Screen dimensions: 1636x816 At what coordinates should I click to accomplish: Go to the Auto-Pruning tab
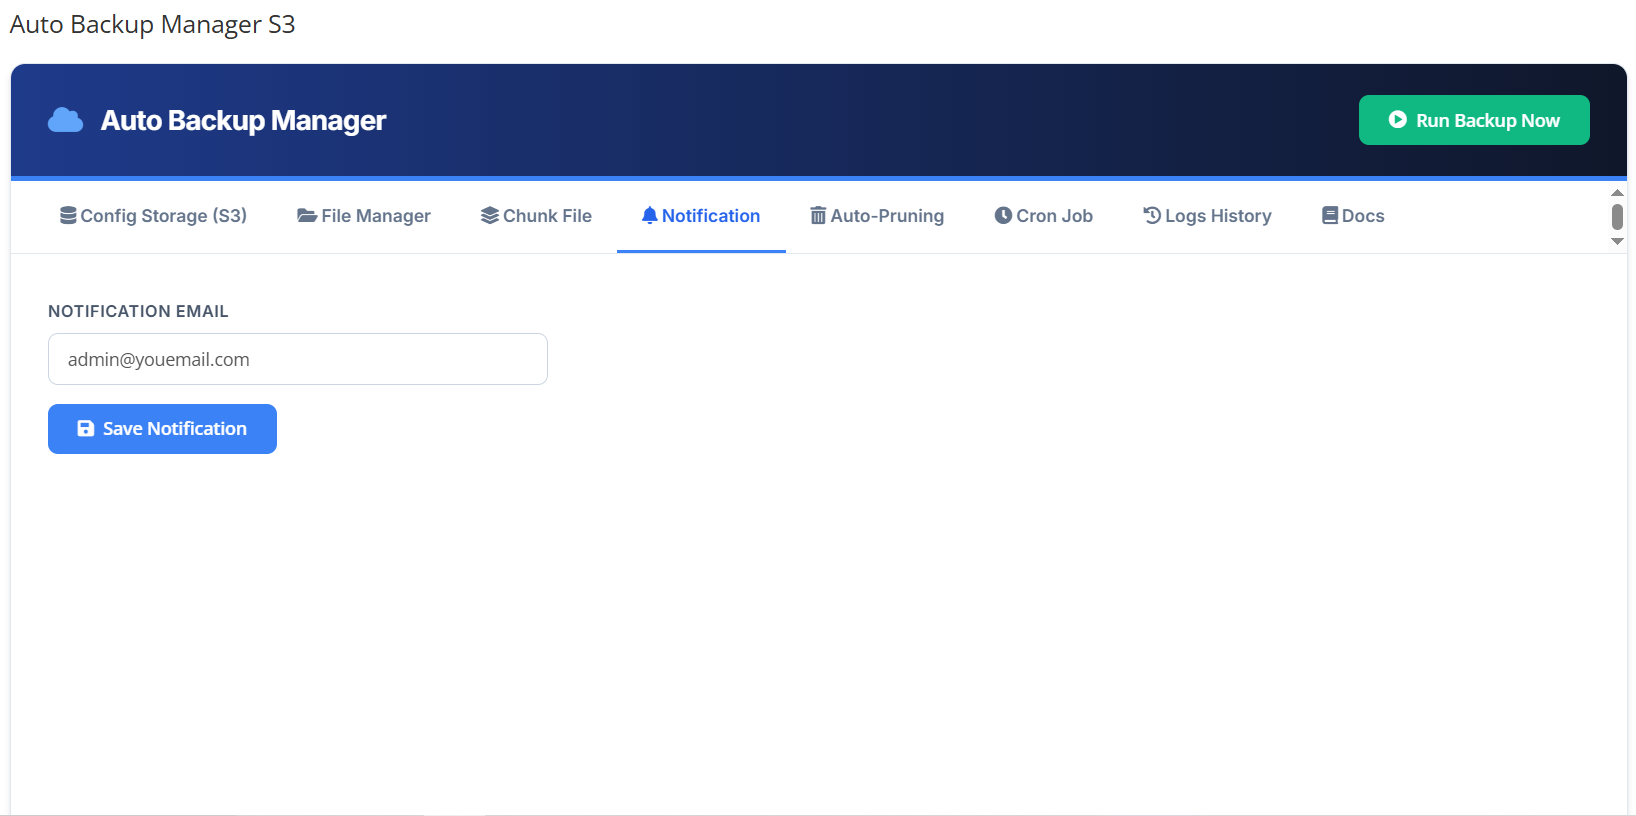(877, 216)
